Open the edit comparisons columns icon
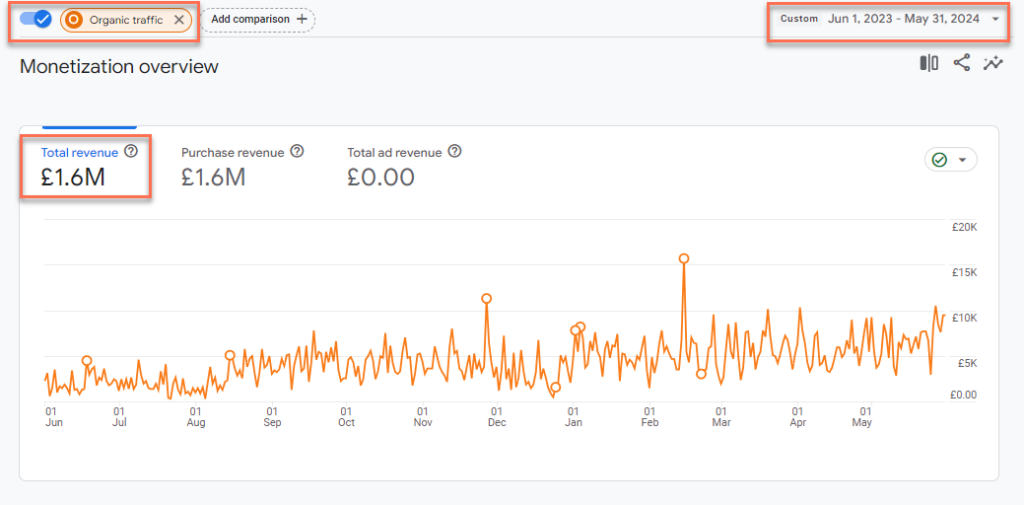This screenshot has height=505, width=1024. [929, 64]
